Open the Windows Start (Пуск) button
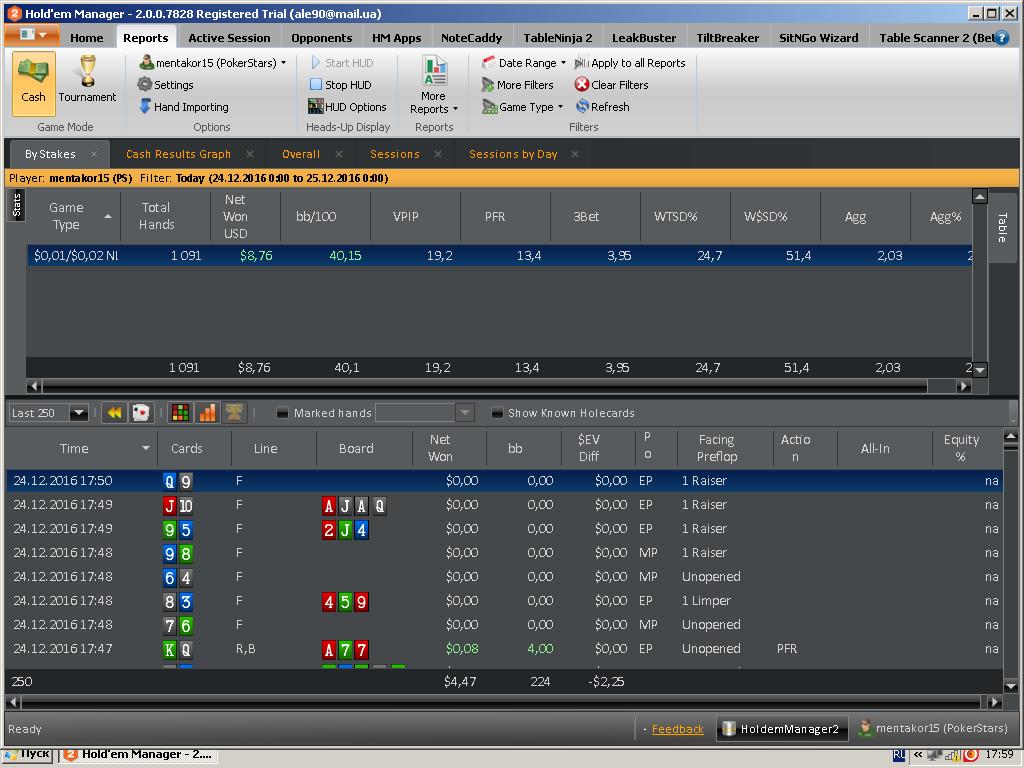The width and height of the screenshot is (1024, 768). 28,755
